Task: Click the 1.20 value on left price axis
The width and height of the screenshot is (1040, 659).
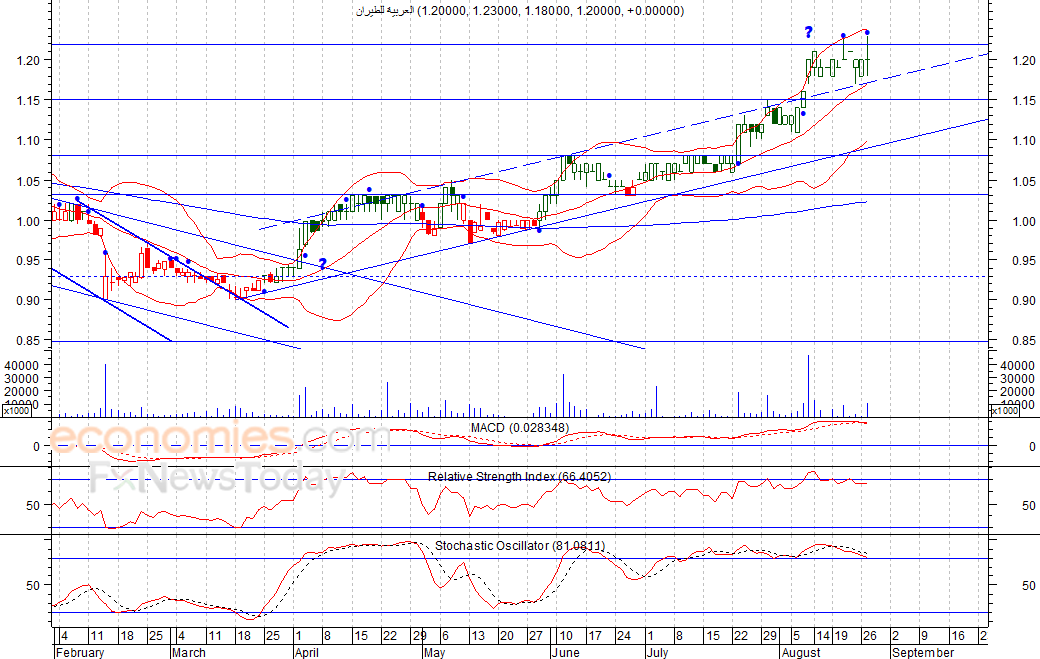Action: coord(28,60)
